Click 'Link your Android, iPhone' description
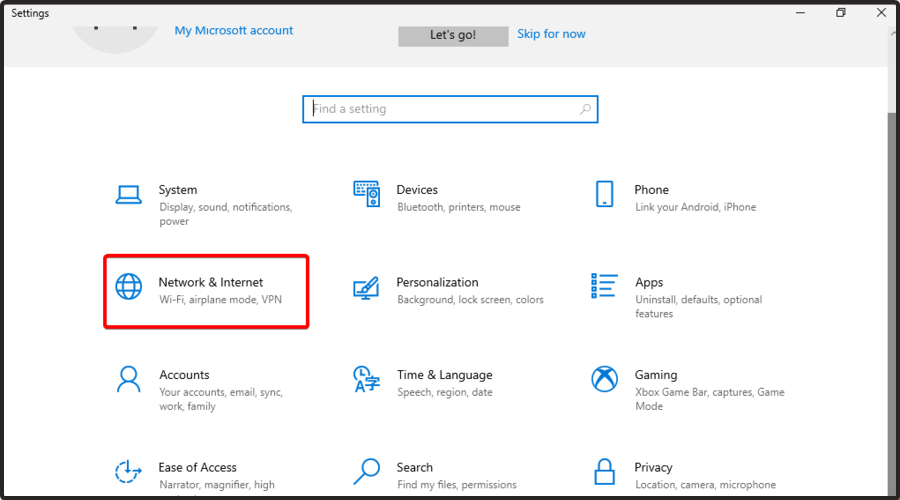The image size is (900, 500). tap(696, 207)
